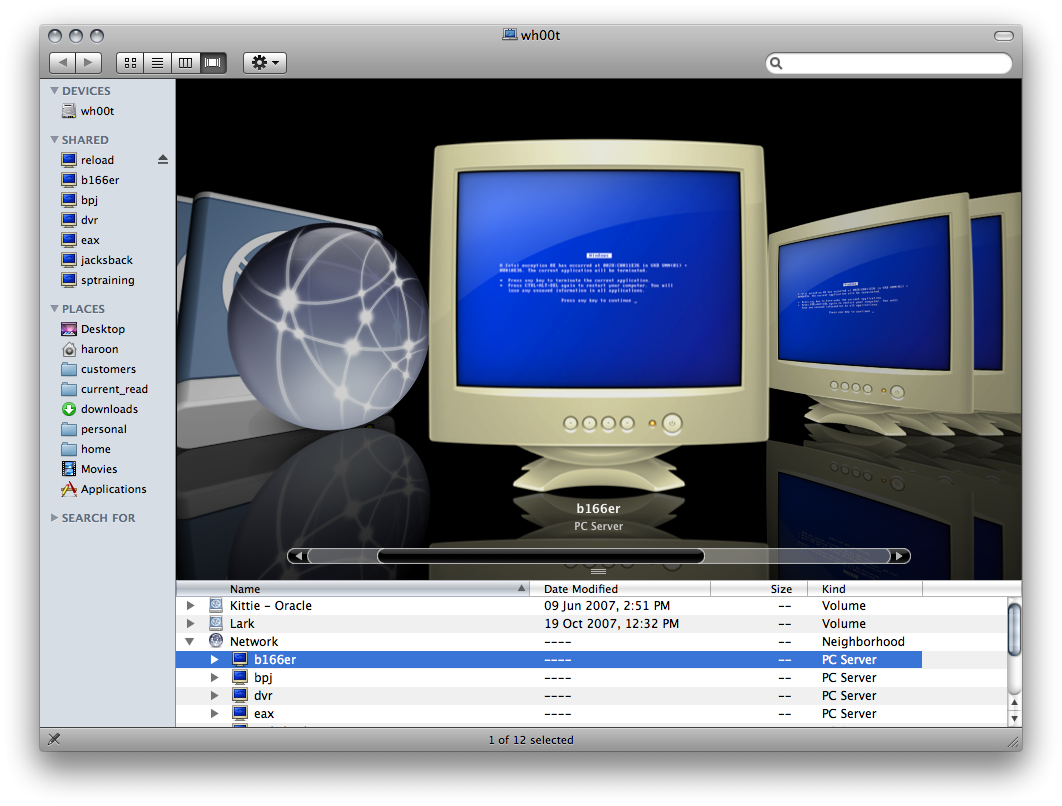Collapse the Network row in list
Image resolution: width=1062 pixels, height=806 pixels.
pos(190,642)
